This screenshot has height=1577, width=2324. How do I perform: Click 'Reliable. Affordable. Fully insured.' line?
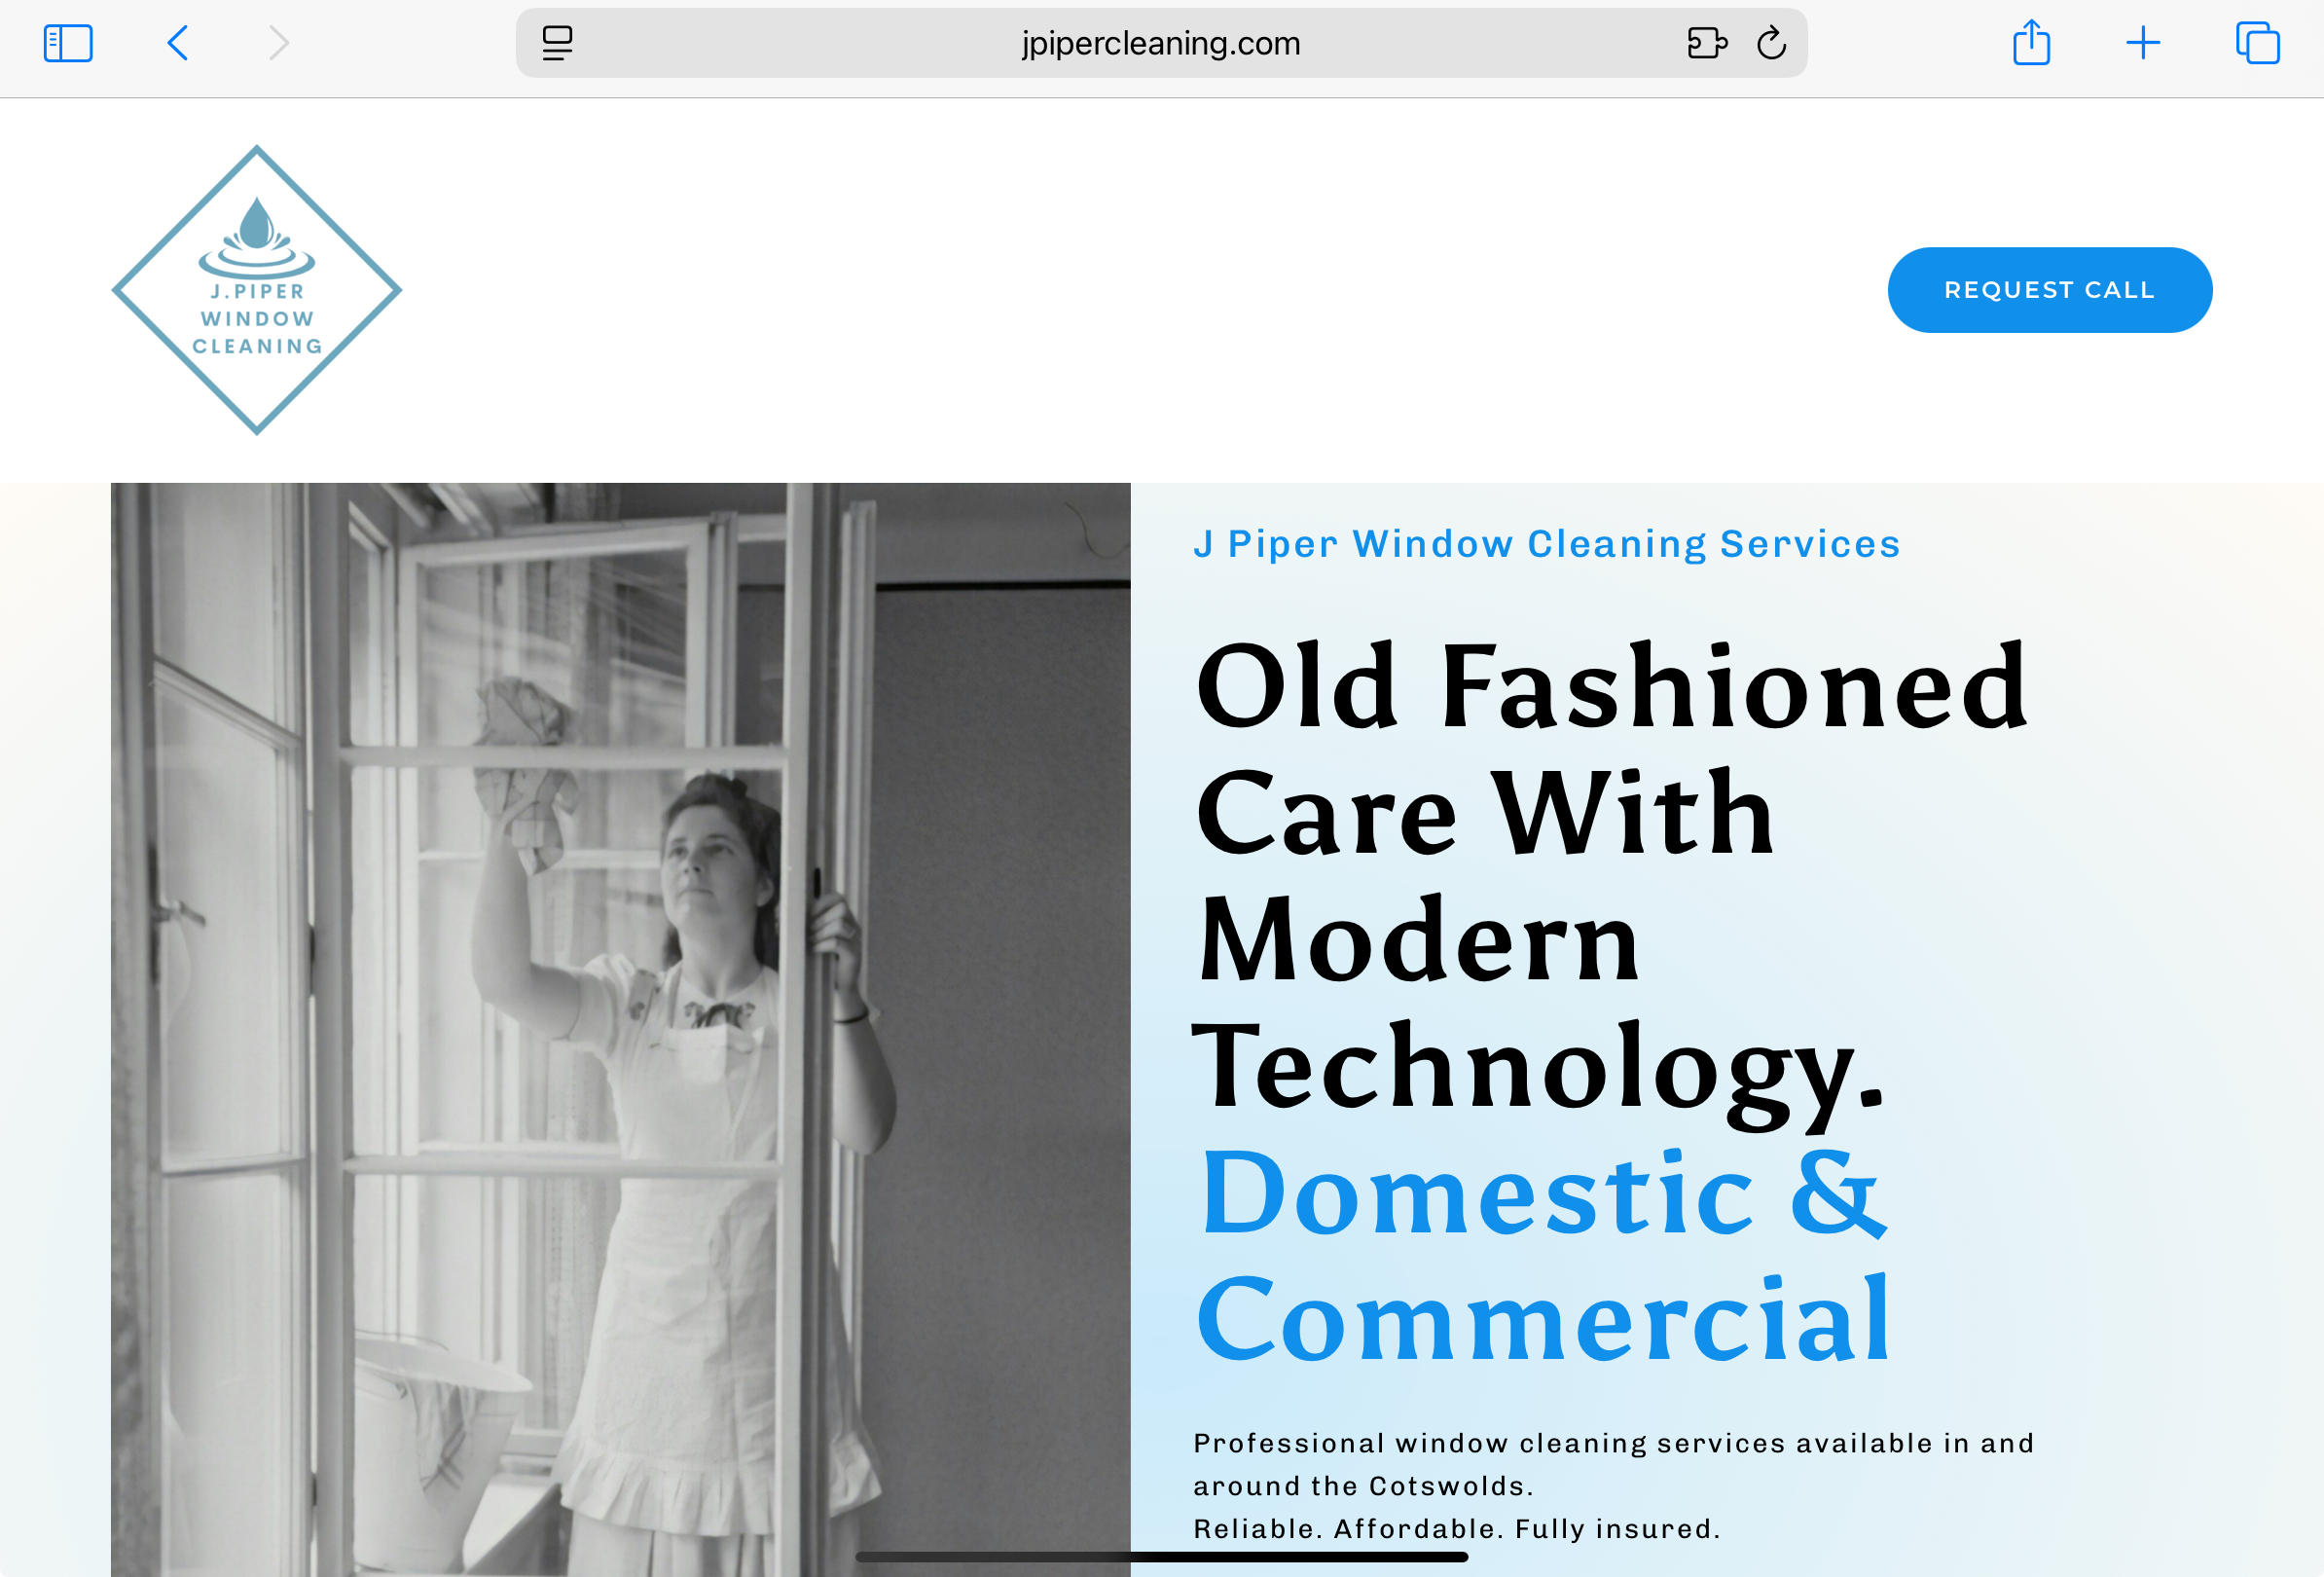click(1456, 1529)
